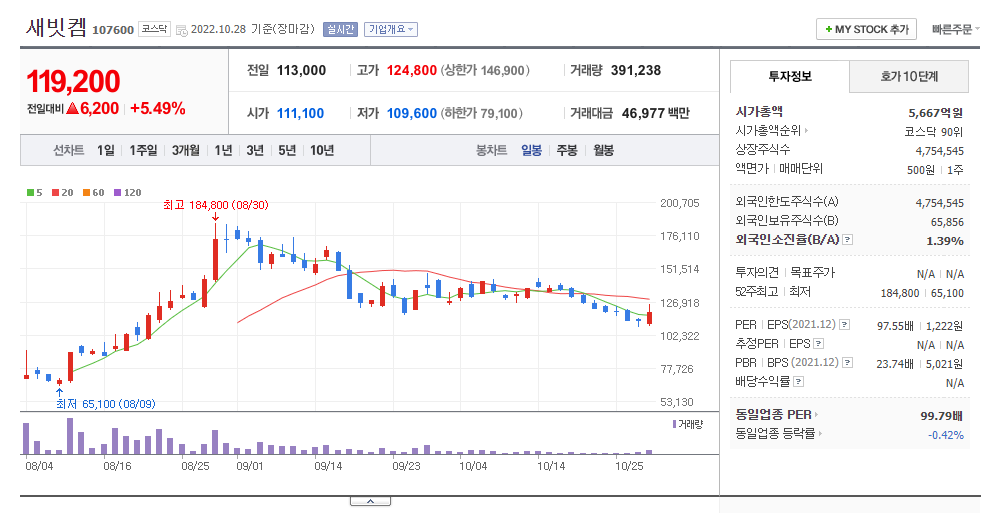Select the 5년 line chart period
The height and width of the screenshot is (513, 987).
point(287,150)
